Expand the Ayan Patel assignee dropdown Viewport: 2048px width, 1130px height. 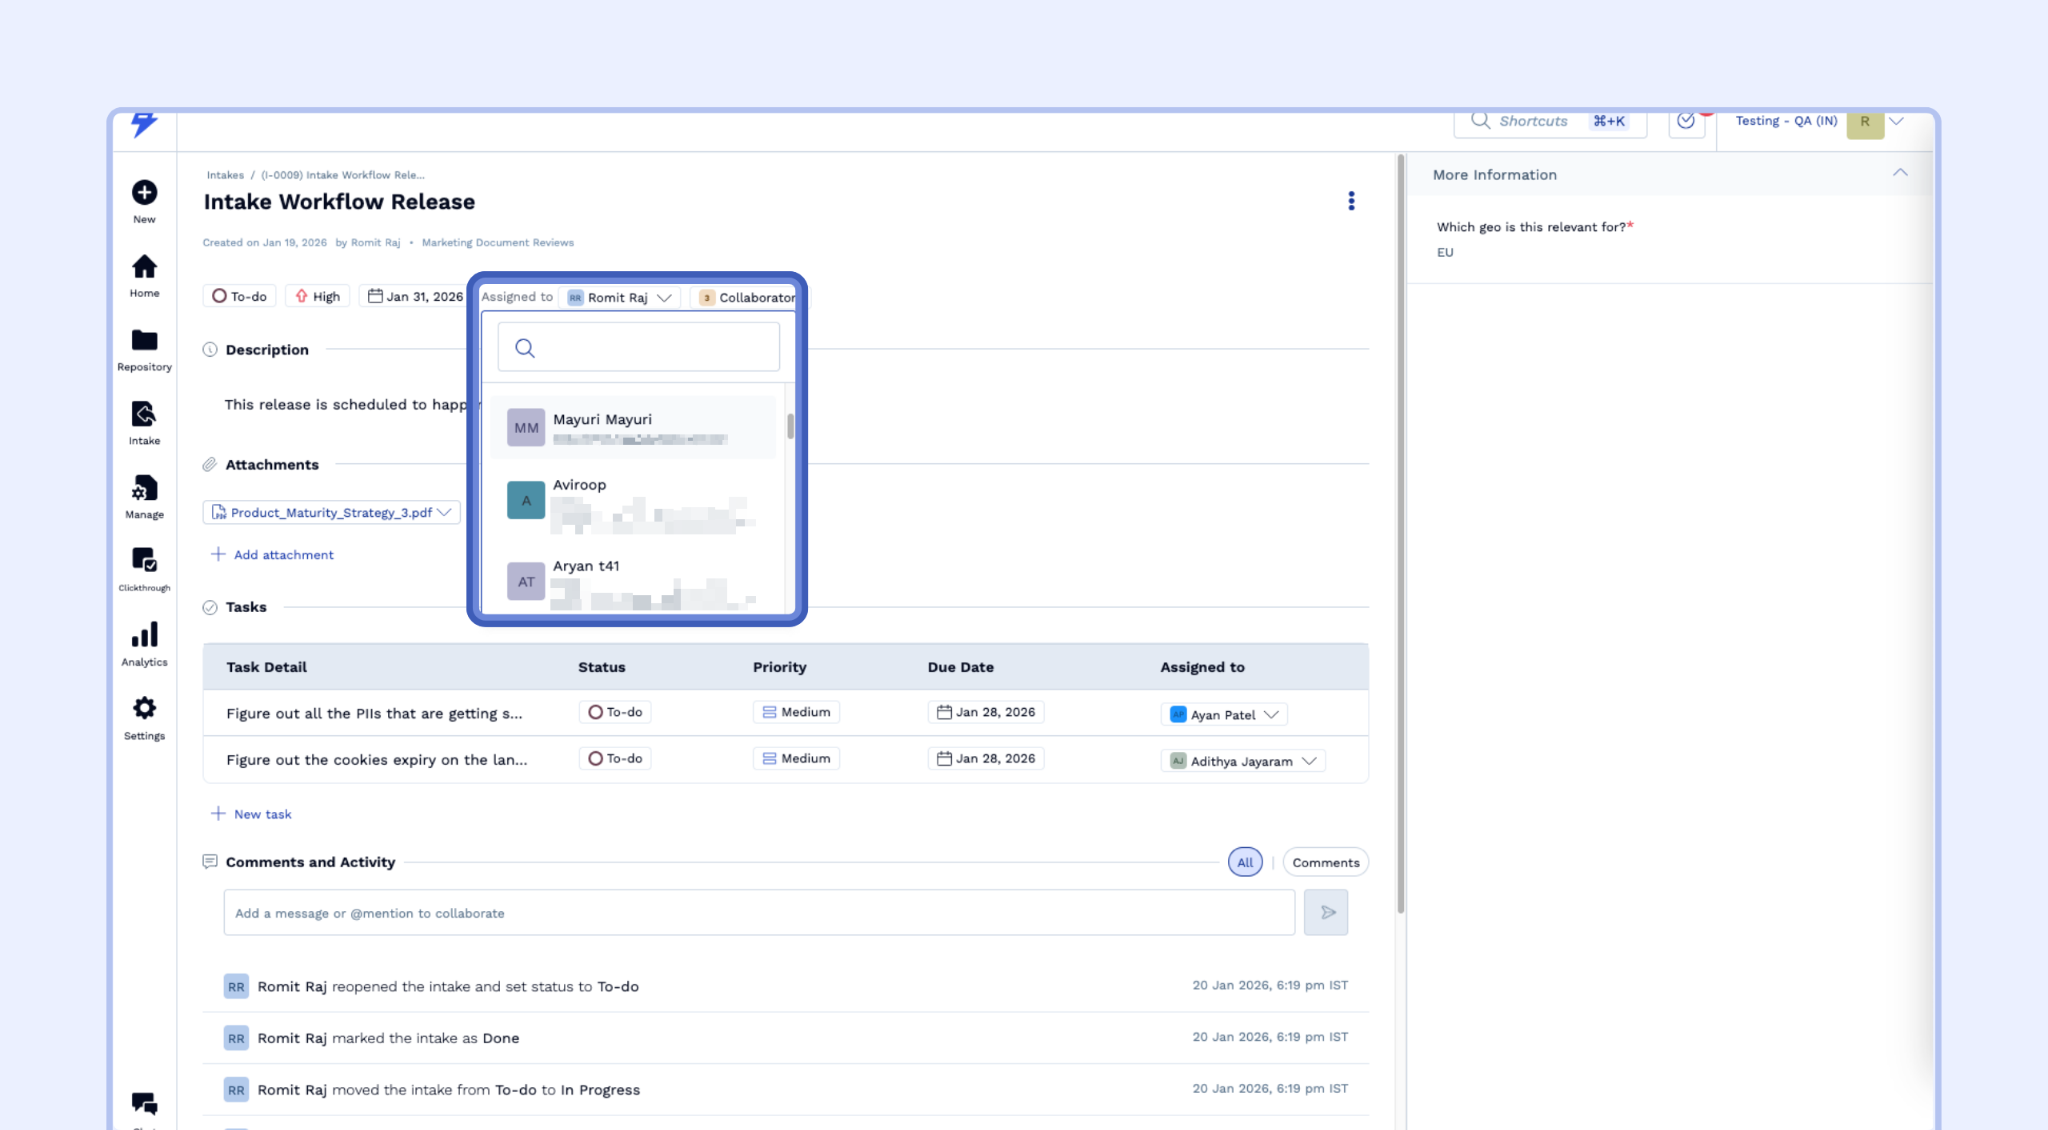pos(1225,714)
